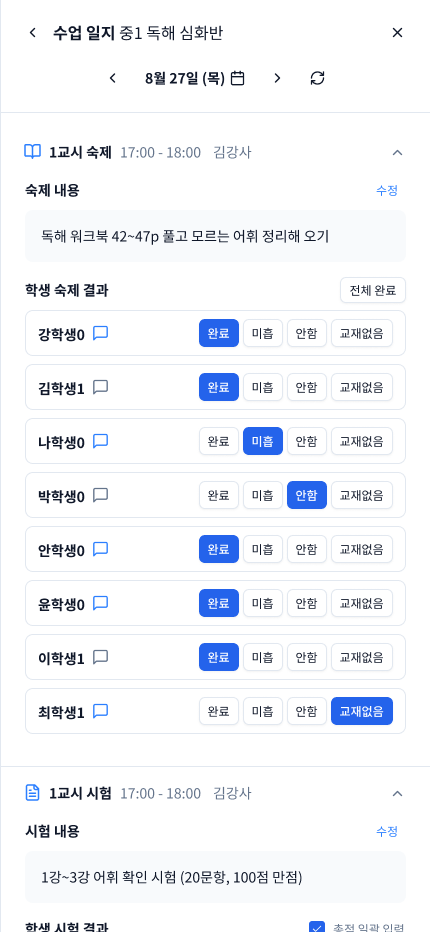Screen dimensions: 430x932
Task: Set 이학생1 homework to 교재없음
Action: click(362, 657)
